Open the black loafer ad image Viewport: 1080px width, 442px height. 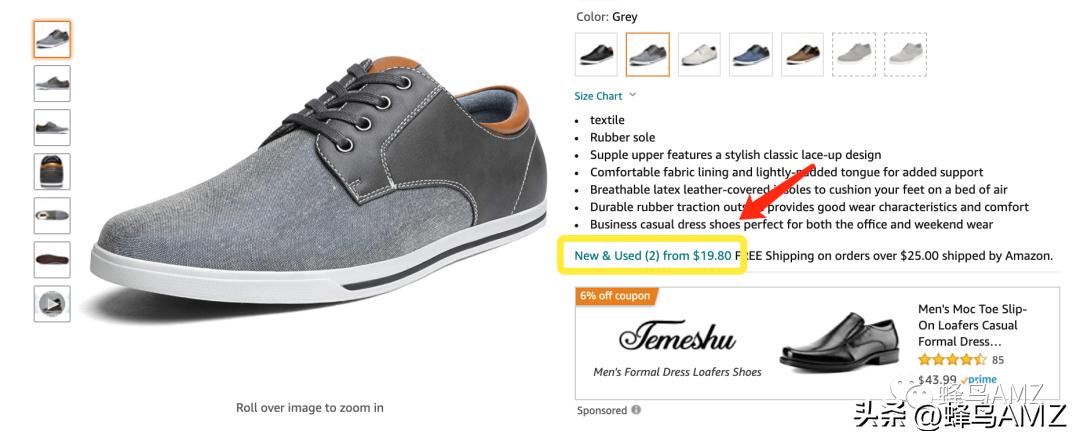click(840, 342)
